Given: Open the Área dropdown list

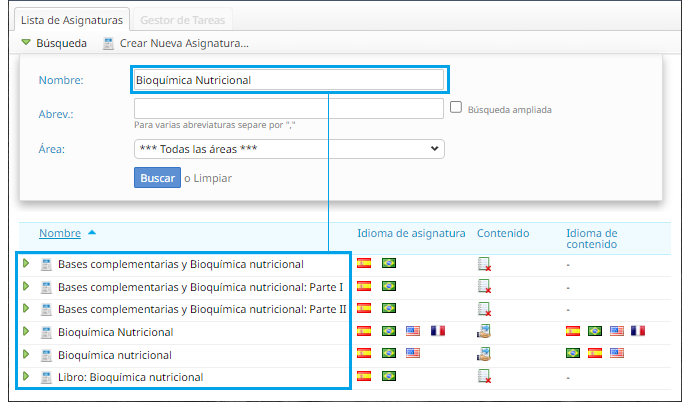Looking at the screenshot, I should [289, 149].
